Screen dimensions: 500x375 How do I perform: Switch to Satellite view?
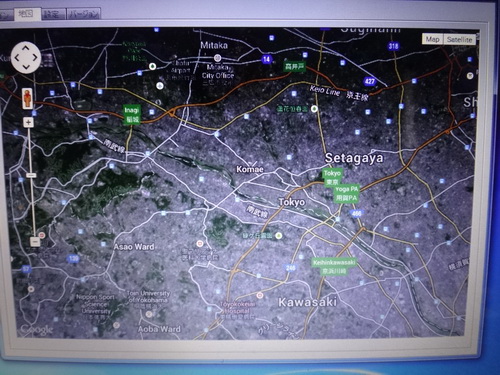(x=460, y=39)
